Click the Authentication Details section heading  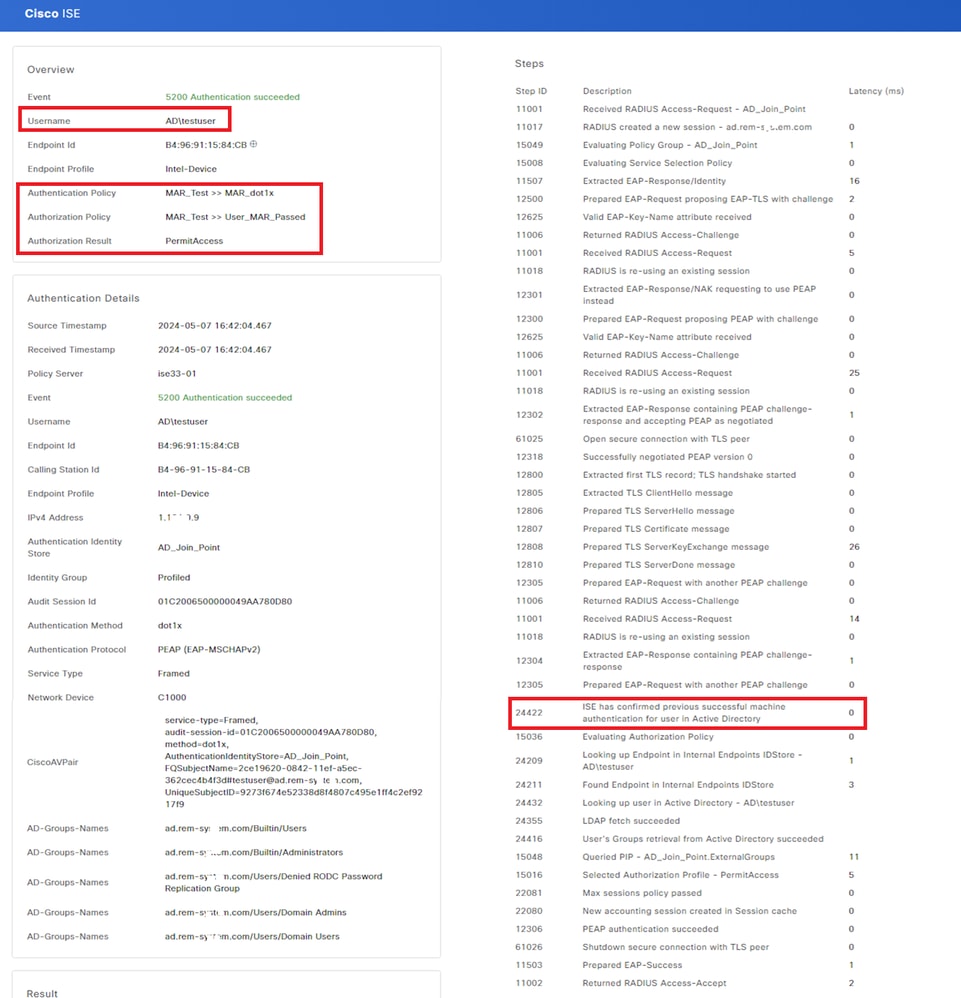coord(83,298)
